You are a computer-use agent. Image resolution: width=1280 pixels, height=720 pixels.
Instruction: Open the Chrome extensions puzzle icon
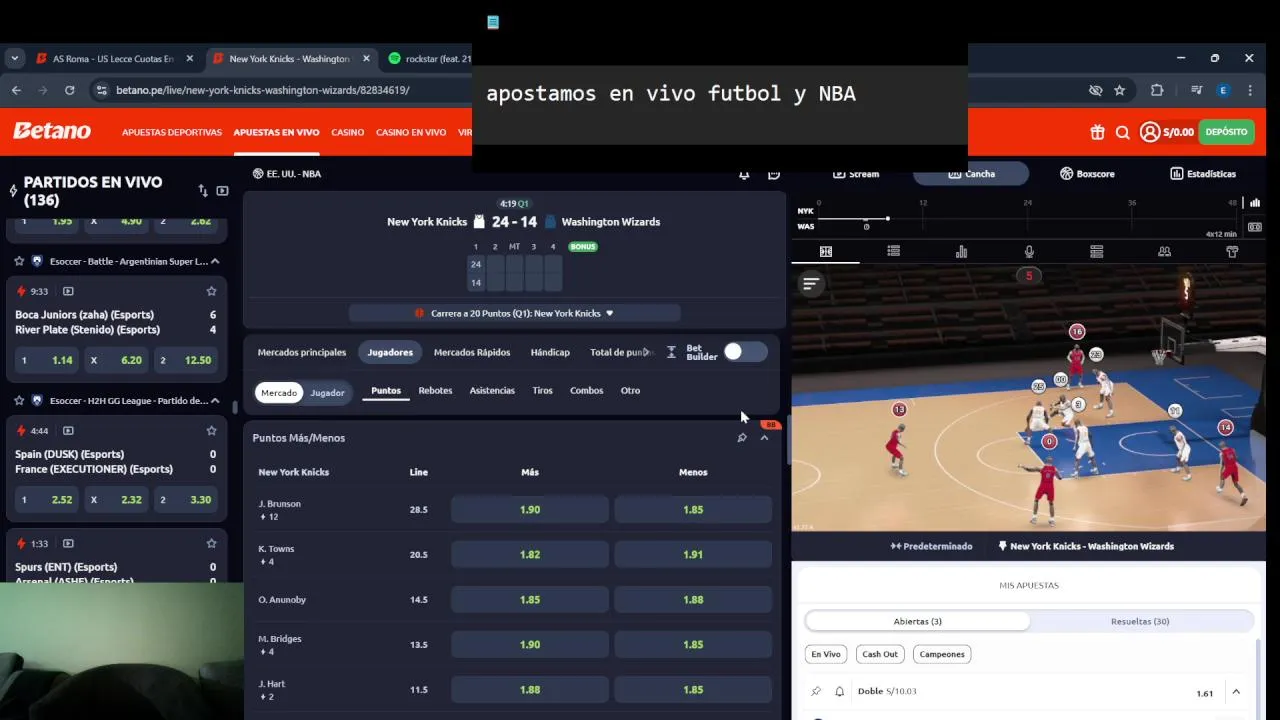1157,90
